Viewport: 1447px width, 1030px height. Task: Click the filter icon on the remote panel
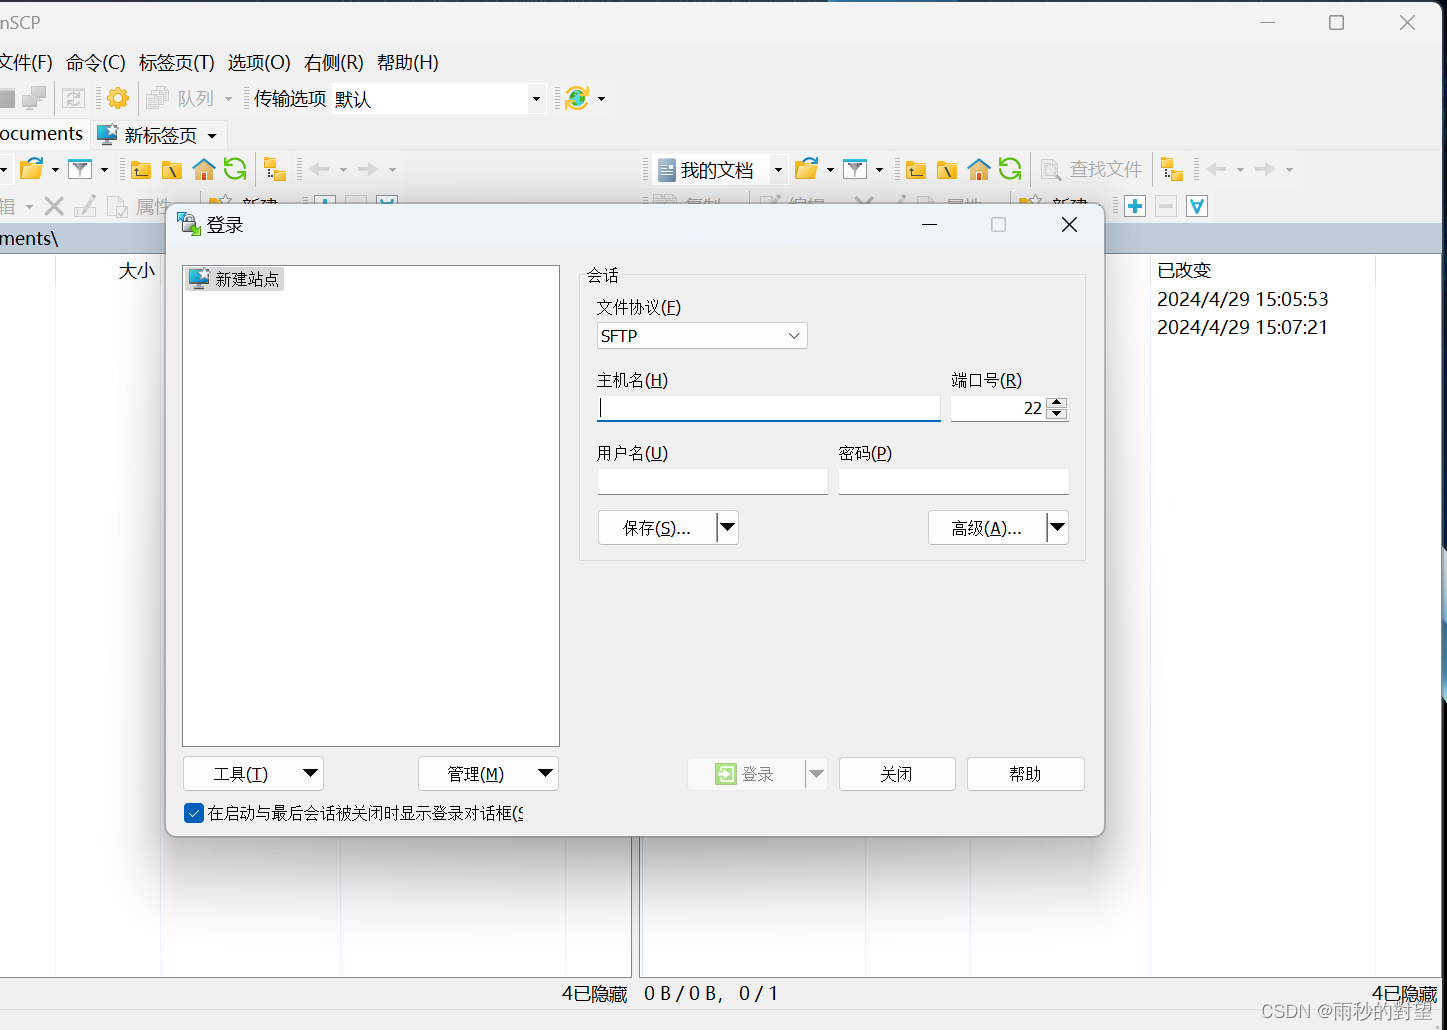coord(857,169)
